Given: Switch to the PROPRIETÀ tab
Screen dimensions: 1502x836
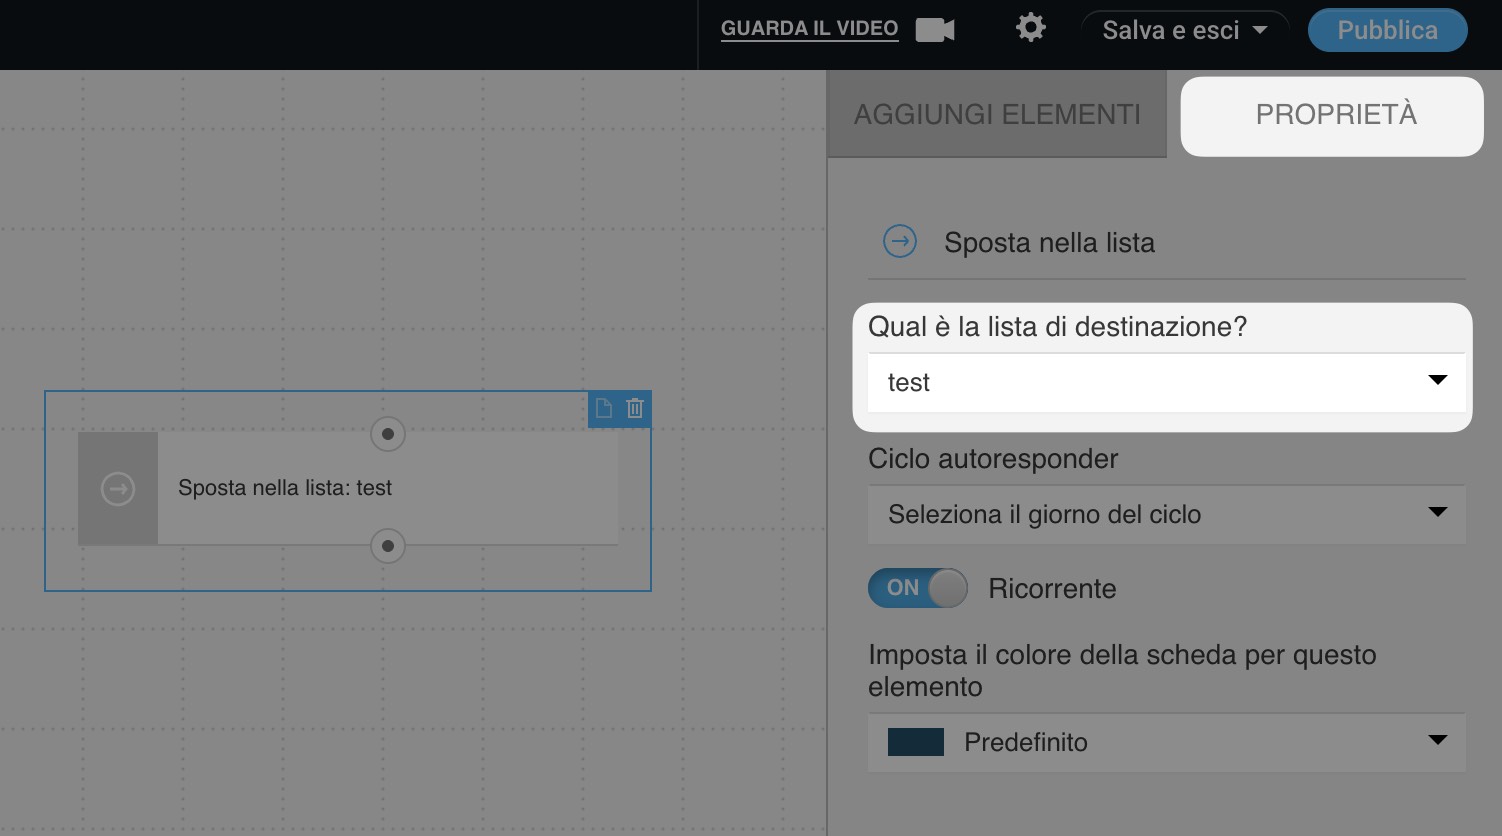Looking at the screenshot, I should click(1332, 116).
